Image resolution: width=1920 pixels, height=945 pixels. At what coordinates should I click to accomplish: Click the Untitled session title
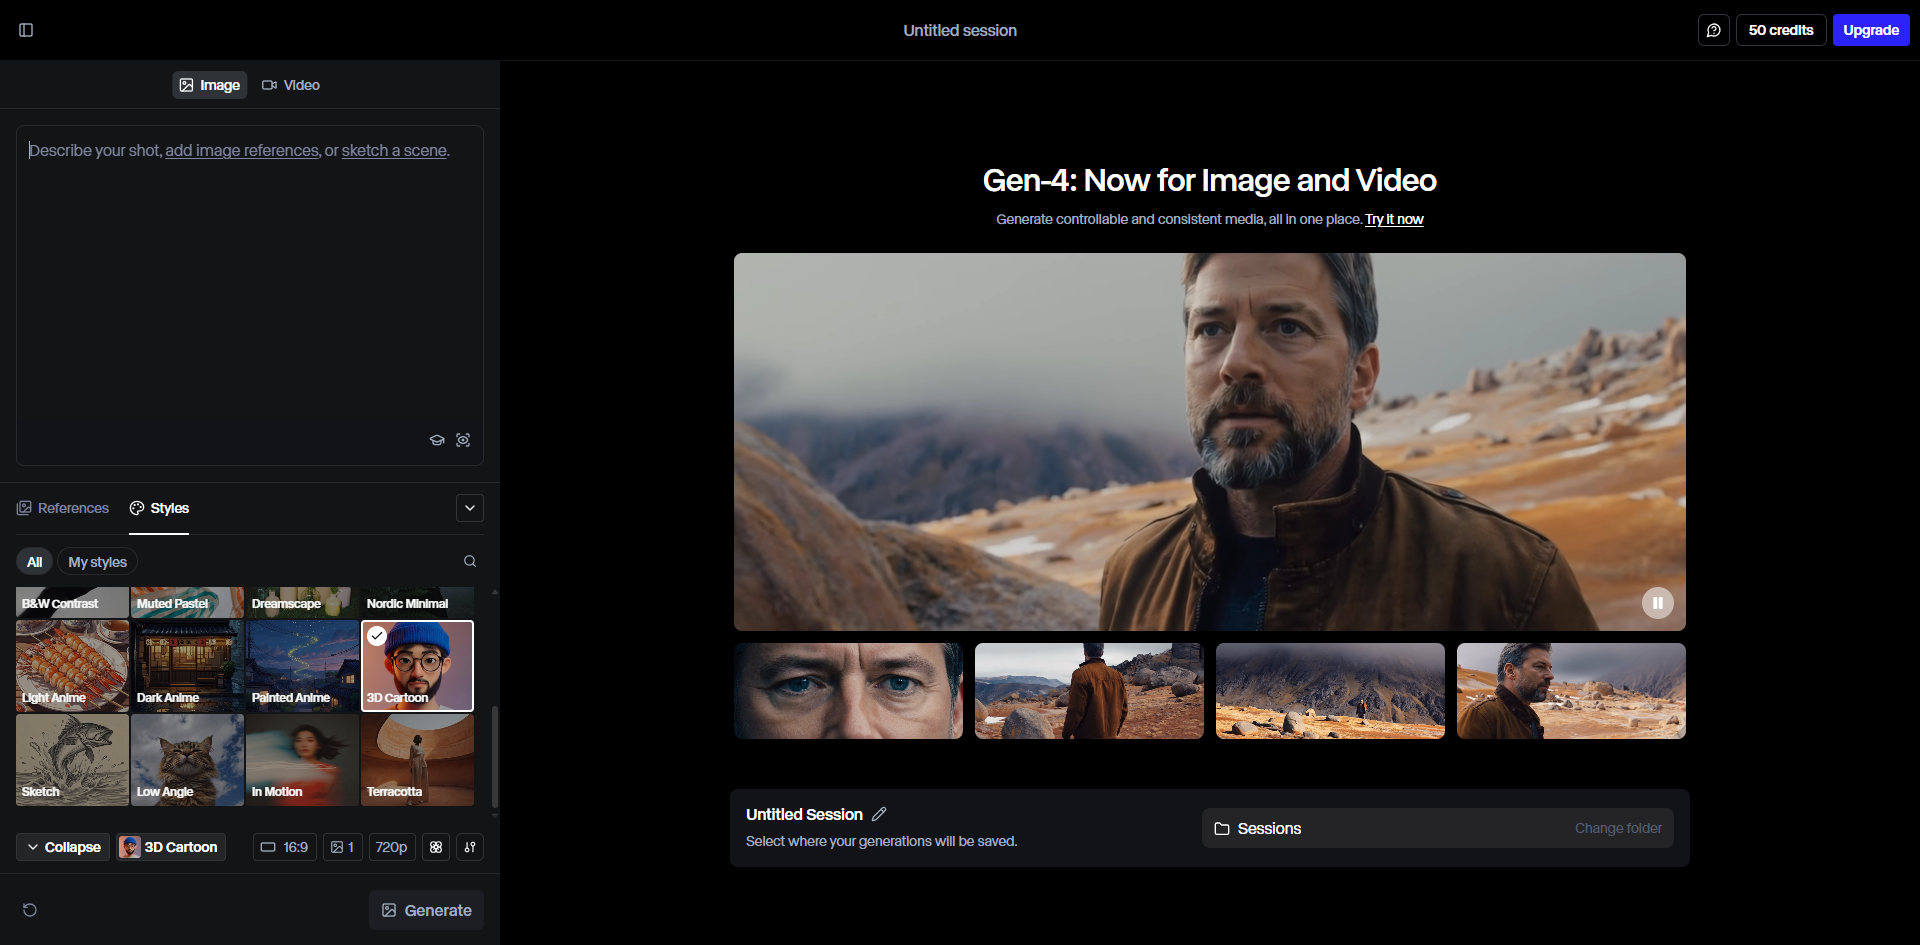click(960, 30)
